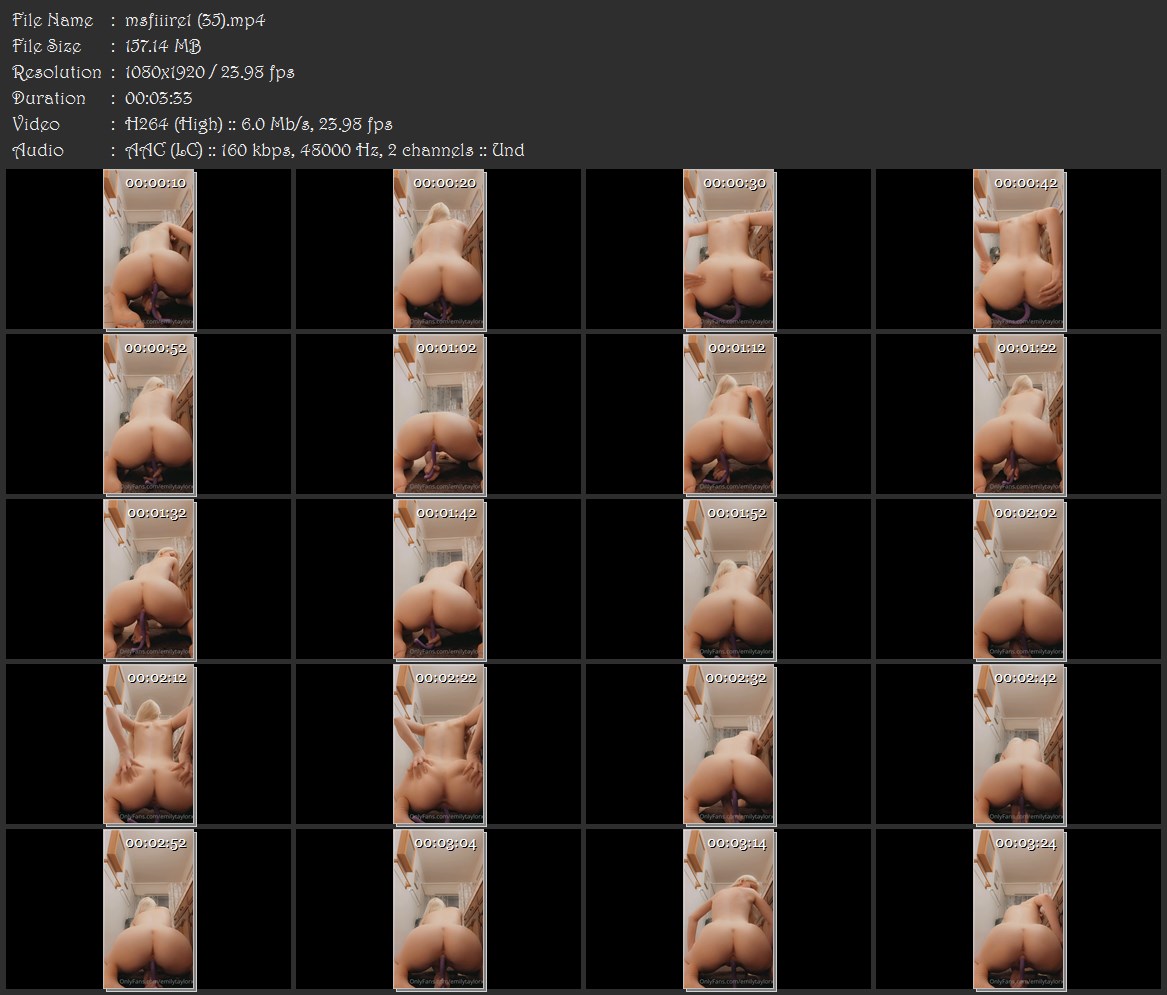Select the audio codec text 'AAC (LC)'
Image resolution: width=1167 pixels, height=995 pixels.
click(x=164, y=150)
